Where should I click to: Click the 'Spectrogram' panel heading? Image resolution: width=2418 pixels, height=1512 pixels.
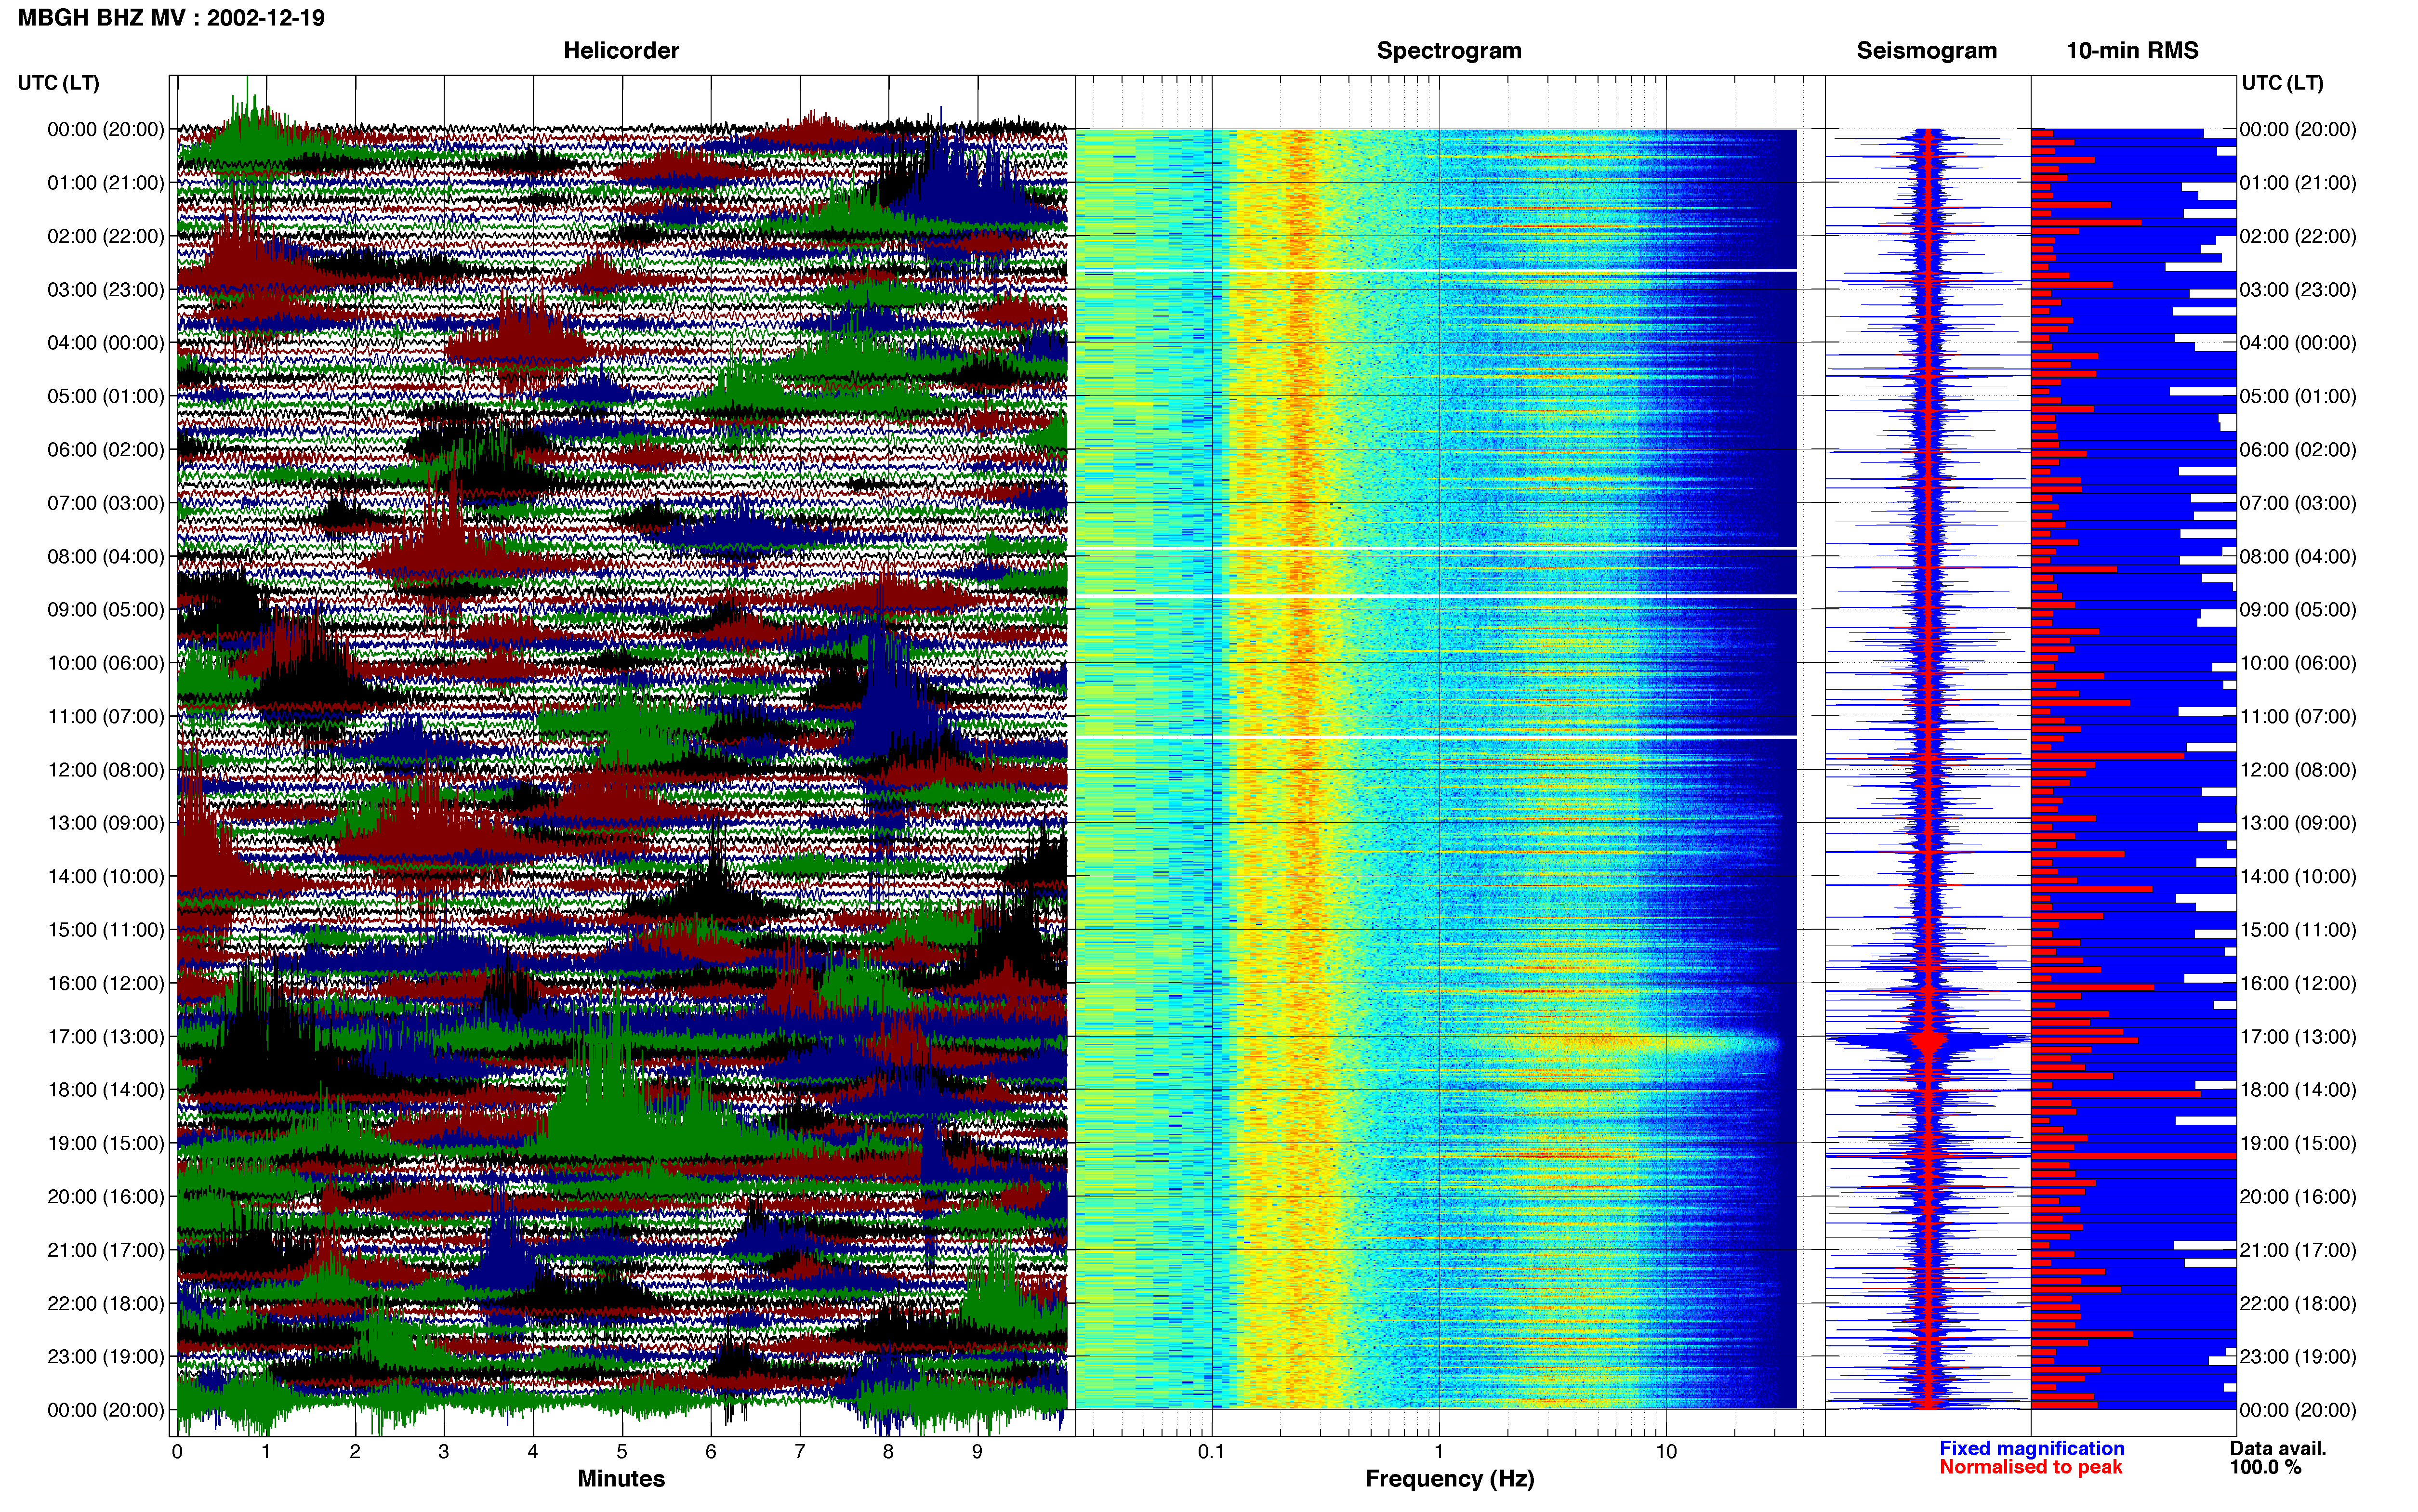[x=1449, y=51]
